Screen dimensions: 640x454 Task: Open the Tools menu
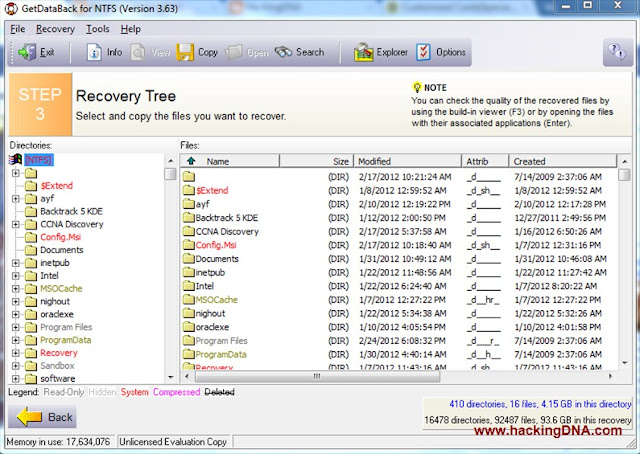(98, 29)
